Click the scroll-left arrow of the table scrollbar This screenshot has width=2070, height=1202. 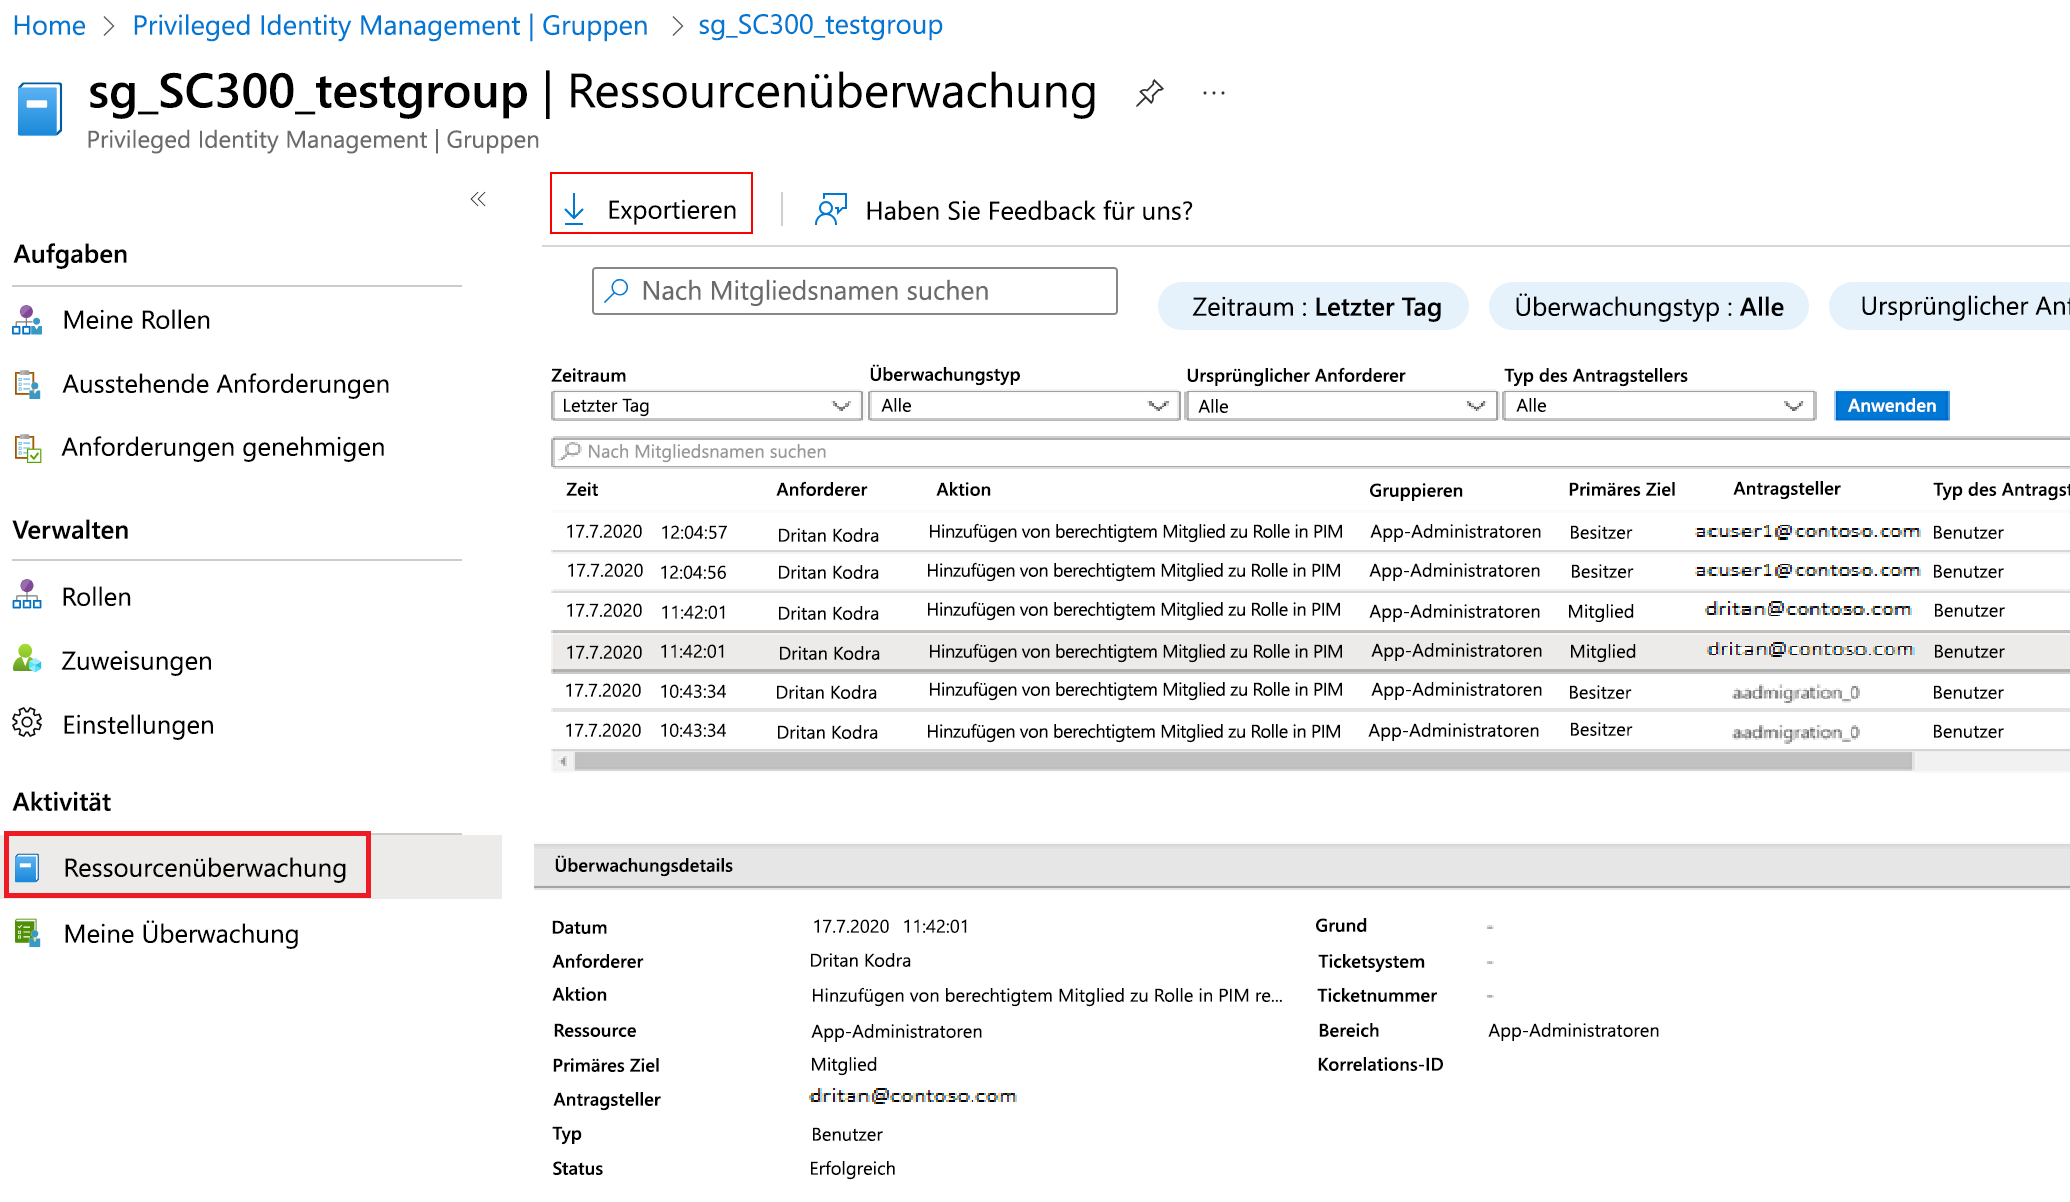tap(563, 761)
